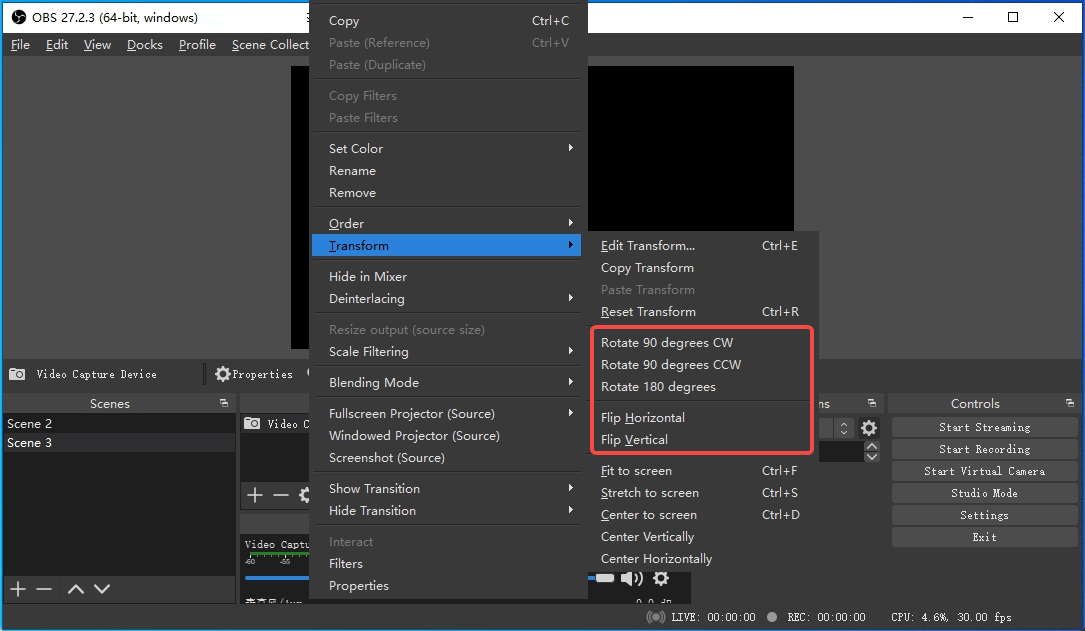Viewport: 1085px width, 631px height.
Task: Enable Studio Mode
Action: click(x=983, y=493)
